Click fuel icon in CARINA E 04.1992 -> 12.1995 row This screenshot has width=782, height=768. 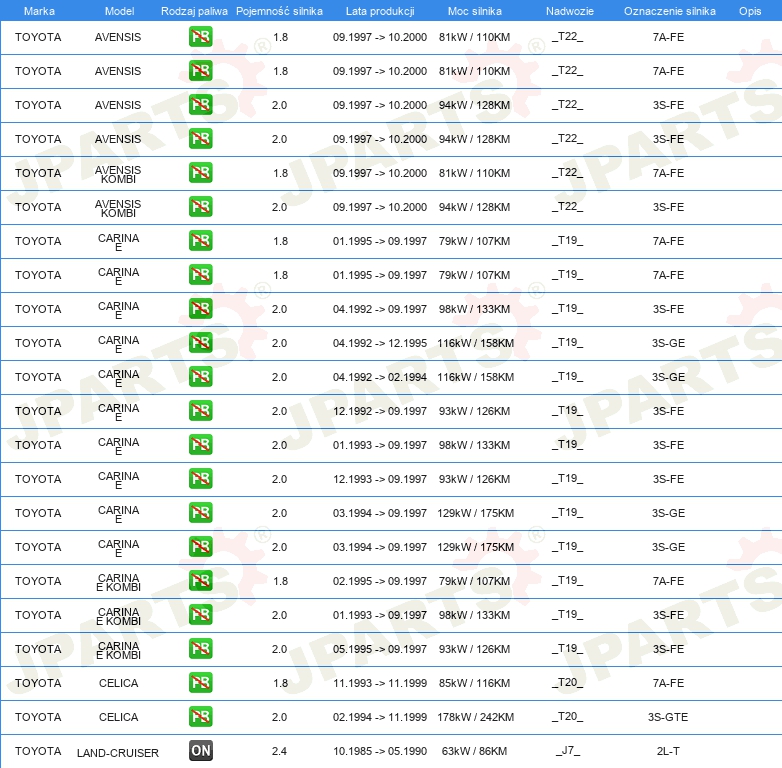[x=200, y=342]
